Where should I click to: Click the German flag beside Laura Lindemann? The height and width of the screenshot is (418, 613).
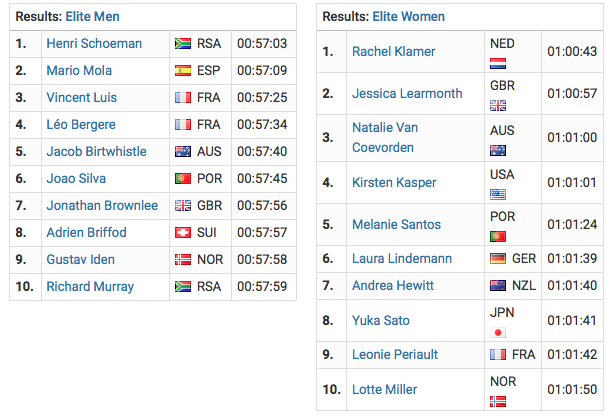tap(498, 259)
